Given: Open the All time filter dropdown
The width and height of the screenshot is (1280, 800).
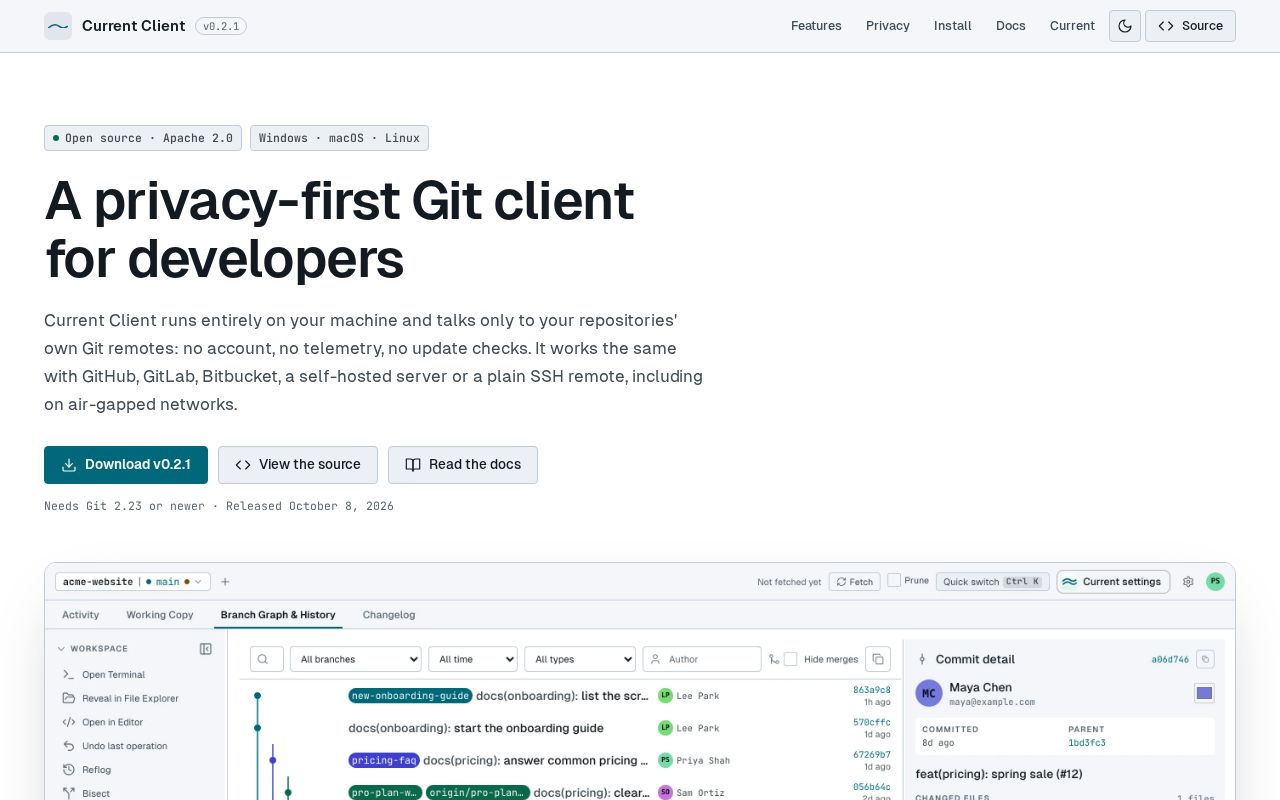Looking at the screenshot, I should point(473,659).
